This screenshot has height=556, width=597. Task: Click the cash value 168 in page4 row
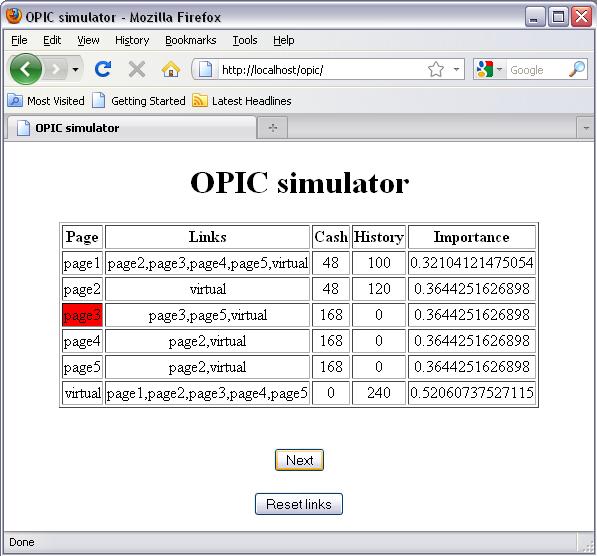tap(331, 341)
